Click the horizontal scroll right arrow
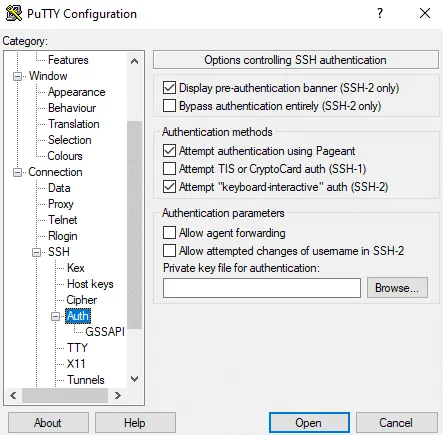Screen dimensions: 443x435 click(x=117, y=396)
